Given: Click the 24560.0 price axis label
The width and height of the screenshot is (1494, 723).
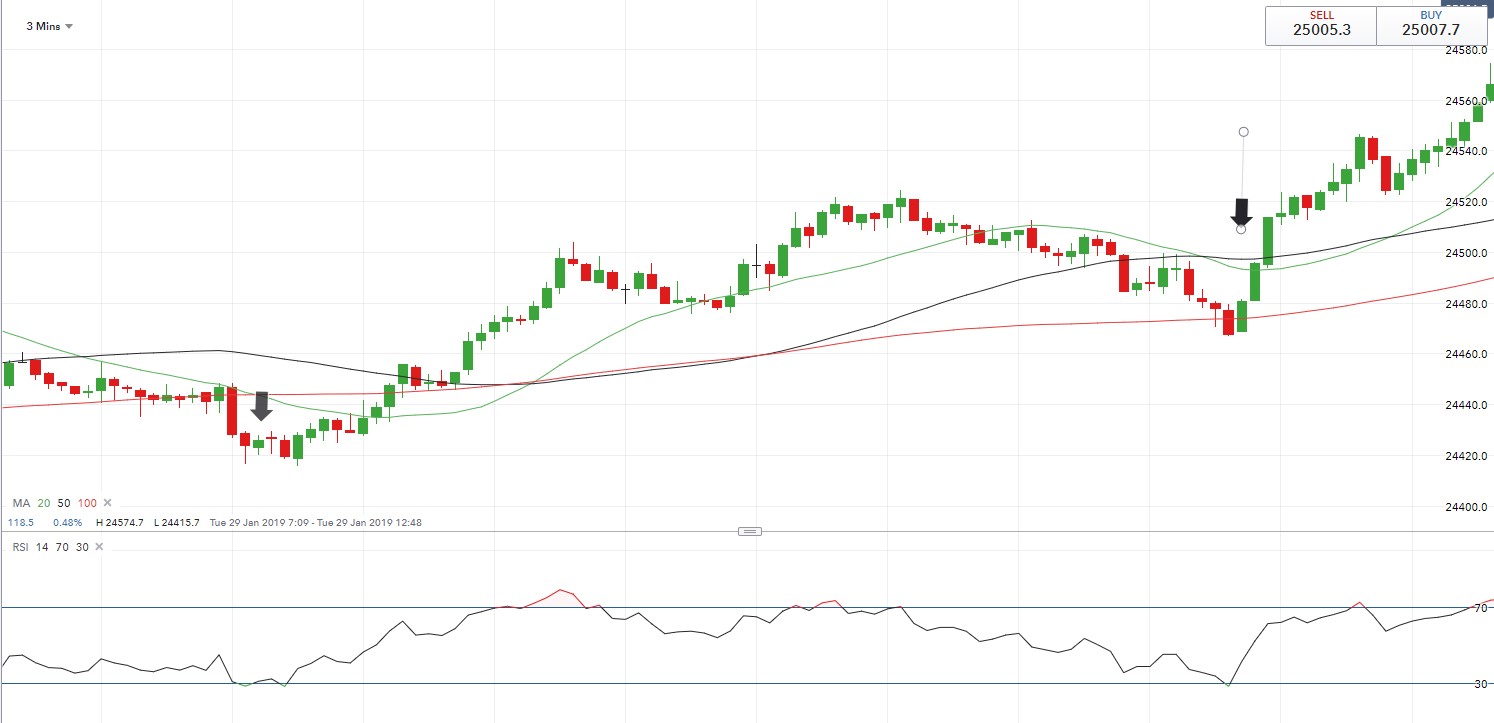Looking at the screenshot, I should [1468, 101].
